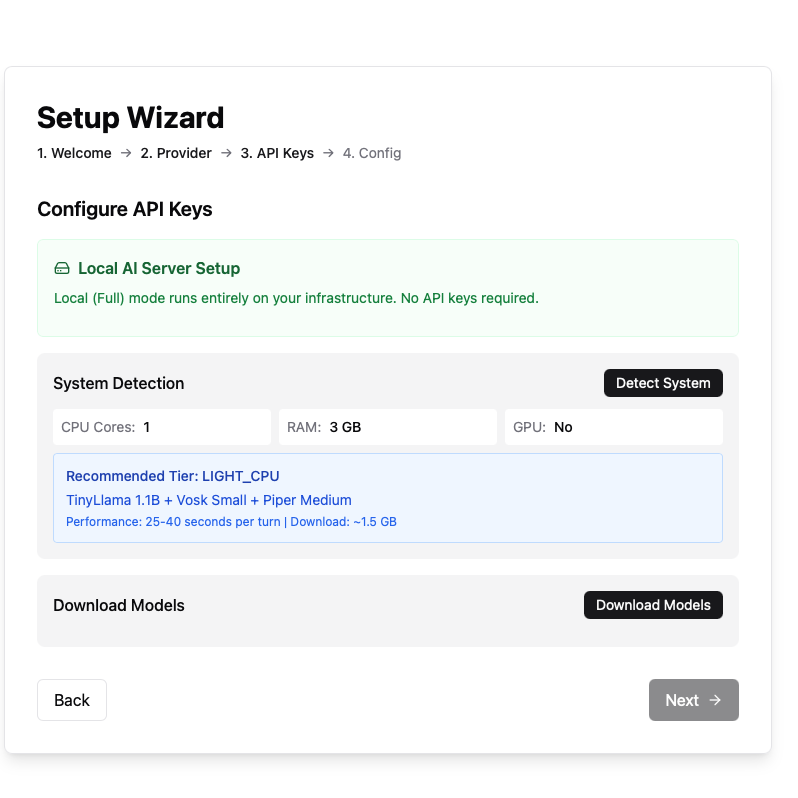Click the arrow before the Config step

point(328,153)
